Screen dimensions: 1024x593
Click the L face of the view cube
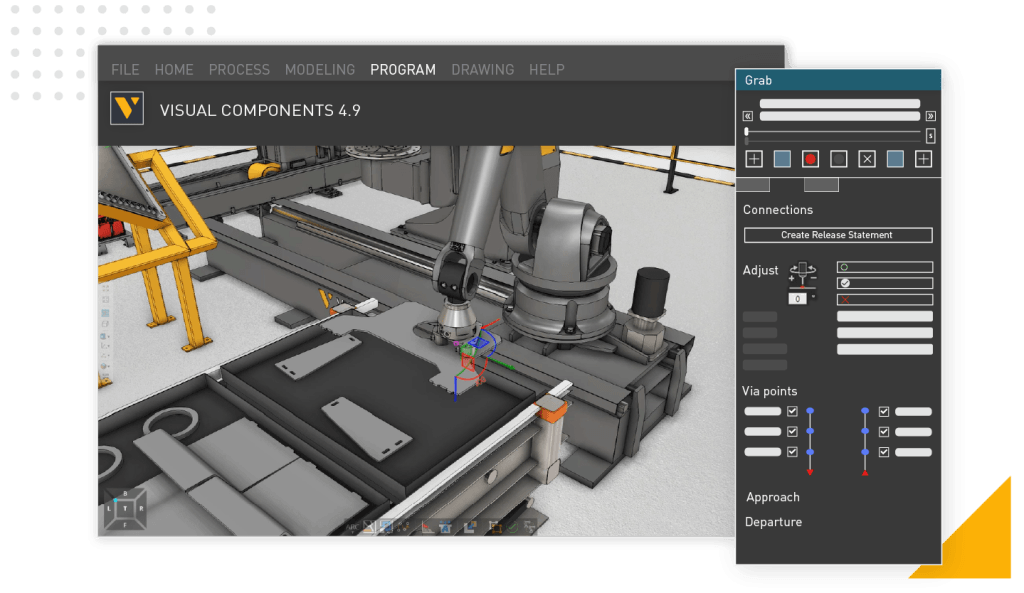[x=109, y=508]
